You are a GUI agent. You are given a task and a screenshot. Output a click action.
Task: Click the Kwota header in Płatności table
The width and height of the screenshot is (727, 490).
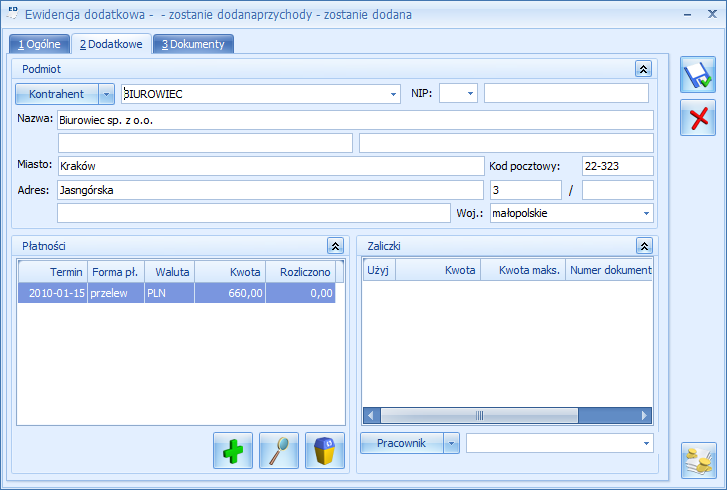(x=230, y=272)
